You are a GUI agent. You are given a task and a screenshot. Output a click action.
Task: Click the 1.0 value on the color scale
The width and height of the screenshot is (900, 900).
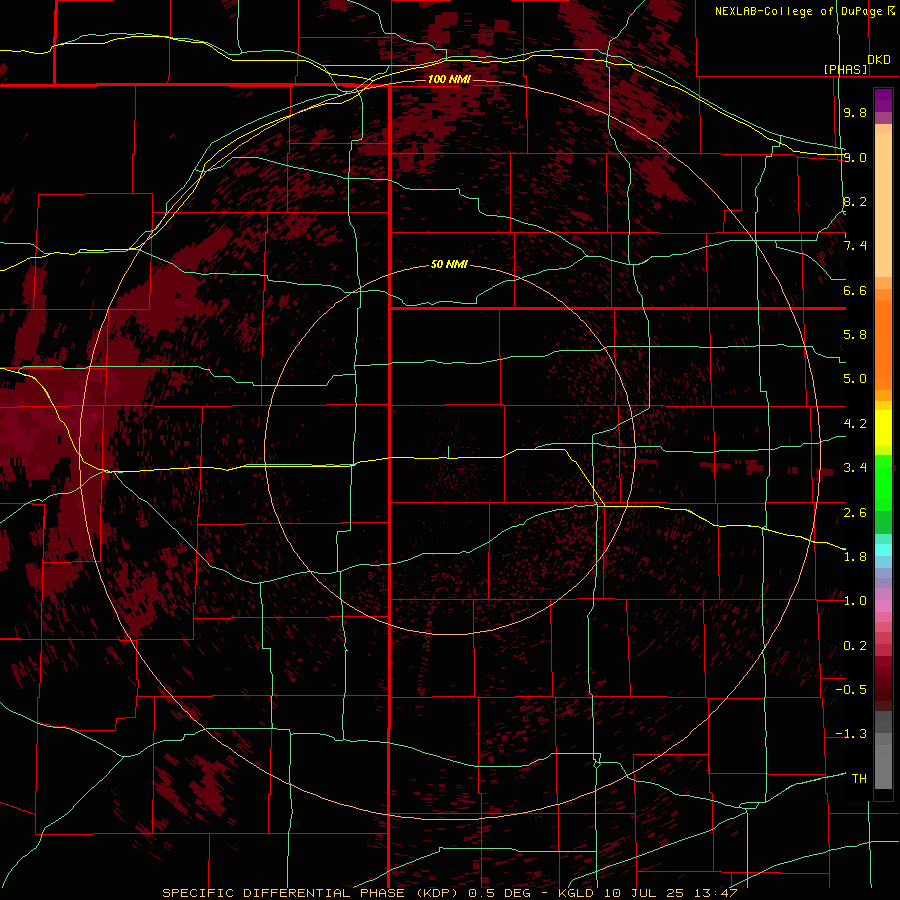pos(855,601)
